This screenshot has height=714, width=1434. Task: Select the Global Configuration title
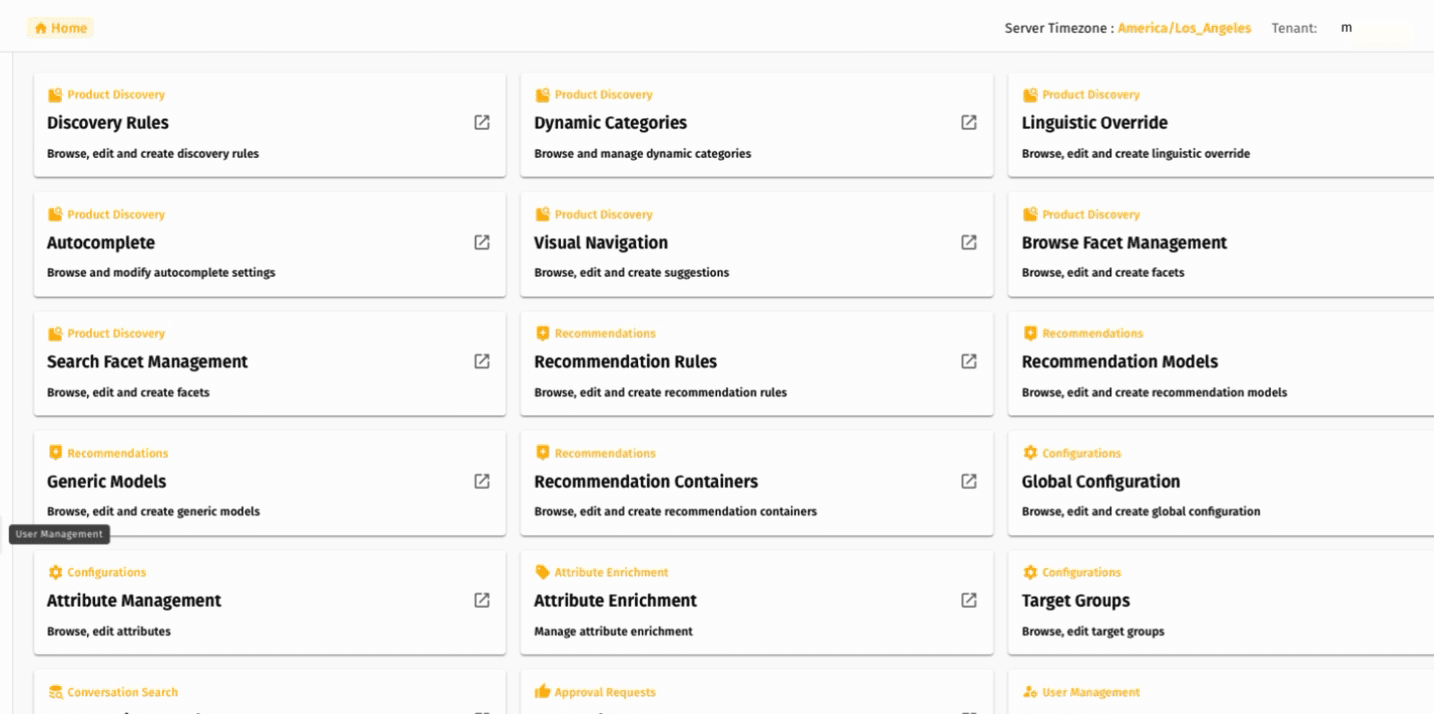1101,482
